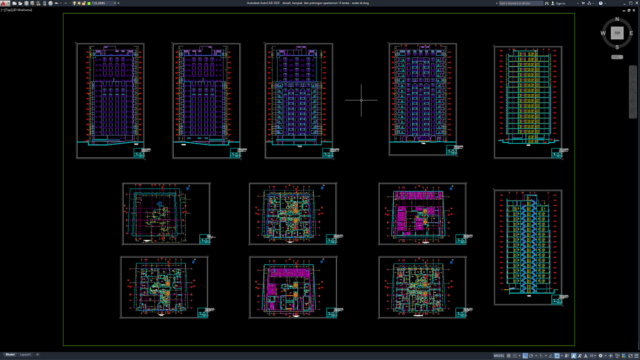
Task: Click the isolate objects status bar icon
Action: [x=617, y=356]
